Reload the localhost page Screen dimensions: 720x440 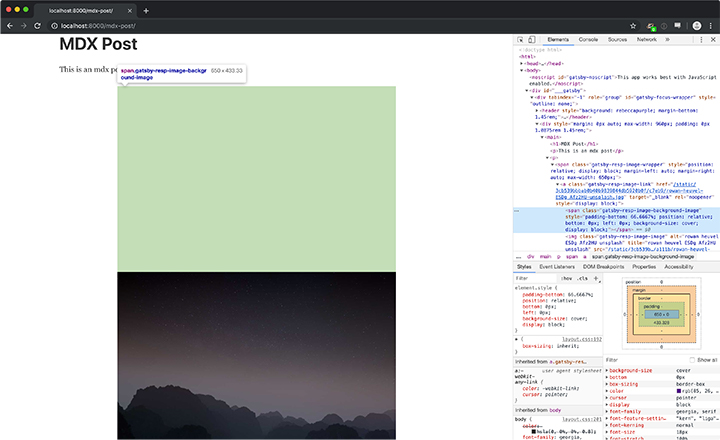tap(38, 26)
